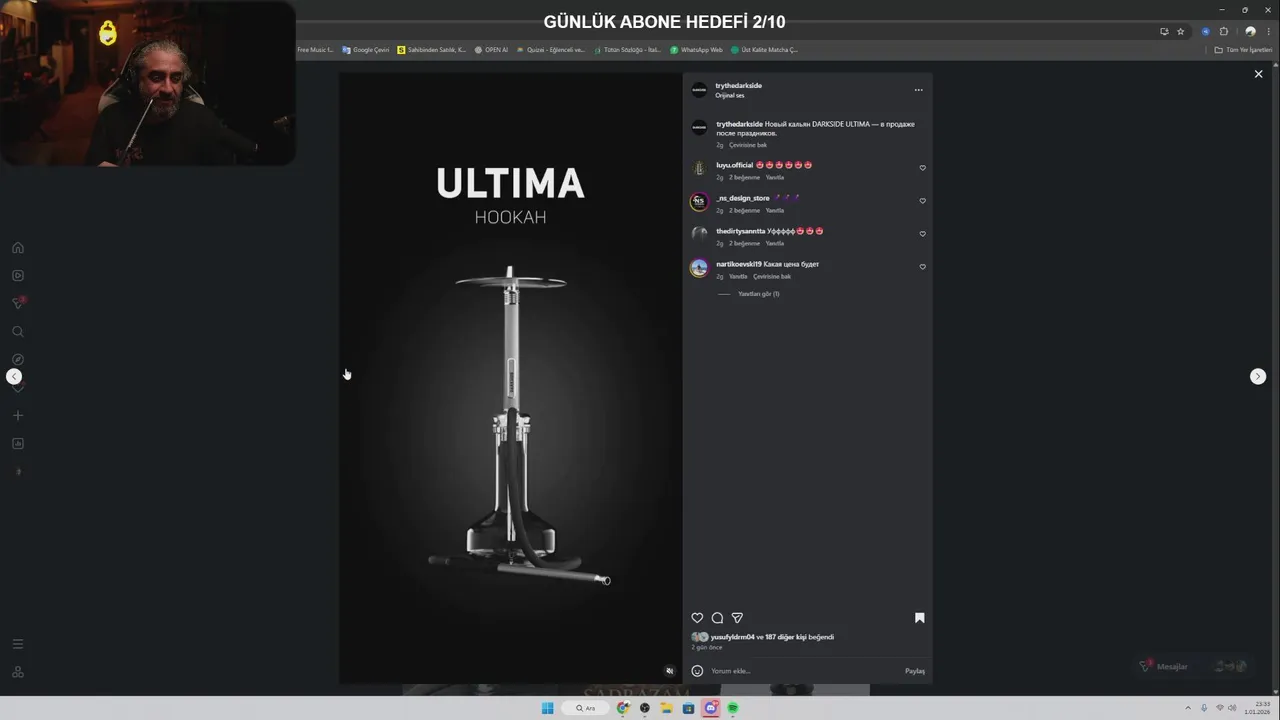
Task: Like the nartikoevski19 comment
Action: [922, 267]
